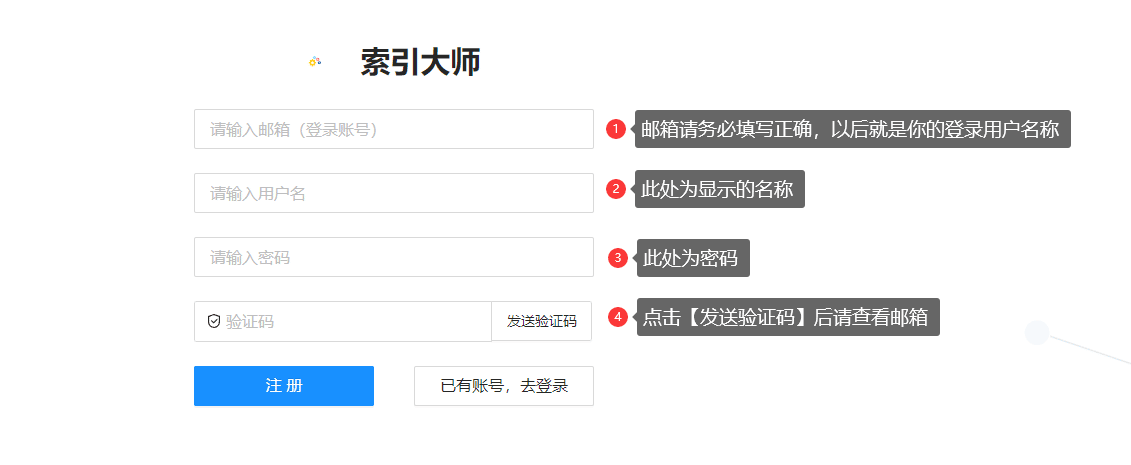This screenshot has width=1131, height=465.
Task: Click red numbered badge 2
Action: tap(615, 189)
